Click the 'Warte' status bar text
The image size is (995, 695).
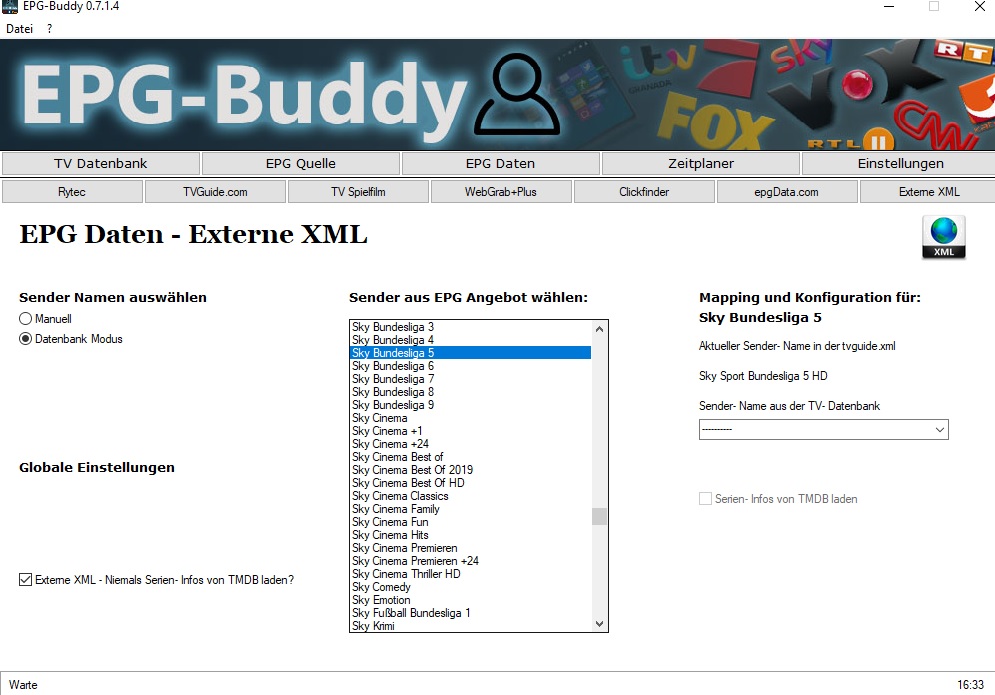[x=23, y=685]
